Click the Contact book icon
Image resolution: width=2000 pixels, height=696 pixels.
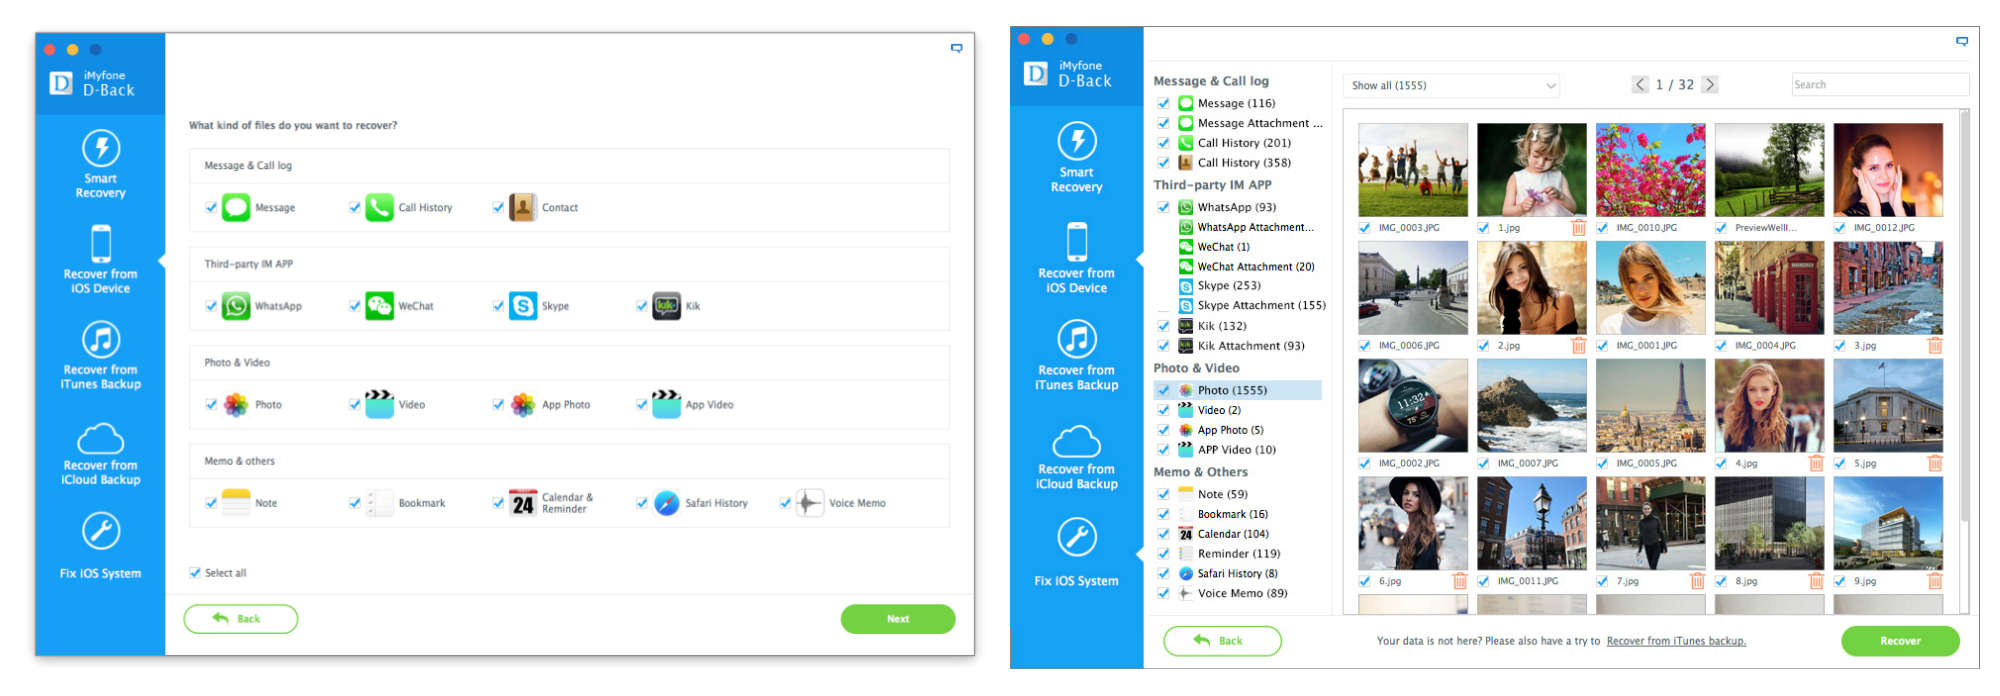[x=523, y=207]
